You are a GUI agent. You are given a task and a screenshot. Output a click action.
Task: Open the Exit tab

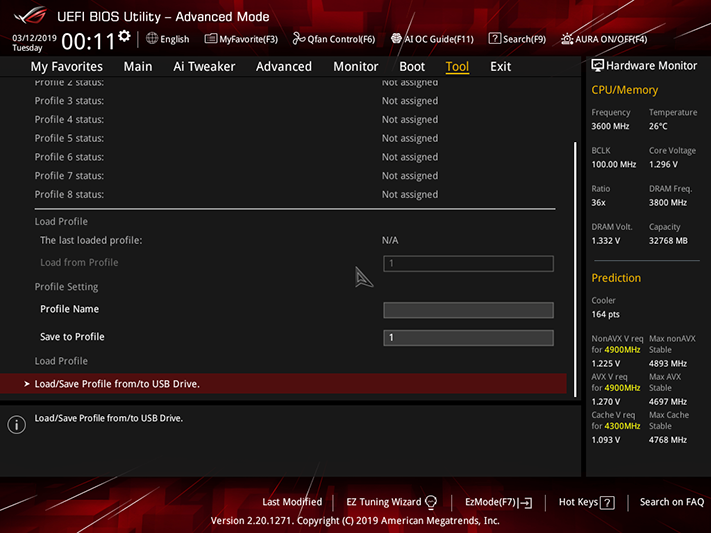click(x=501, y=67)
